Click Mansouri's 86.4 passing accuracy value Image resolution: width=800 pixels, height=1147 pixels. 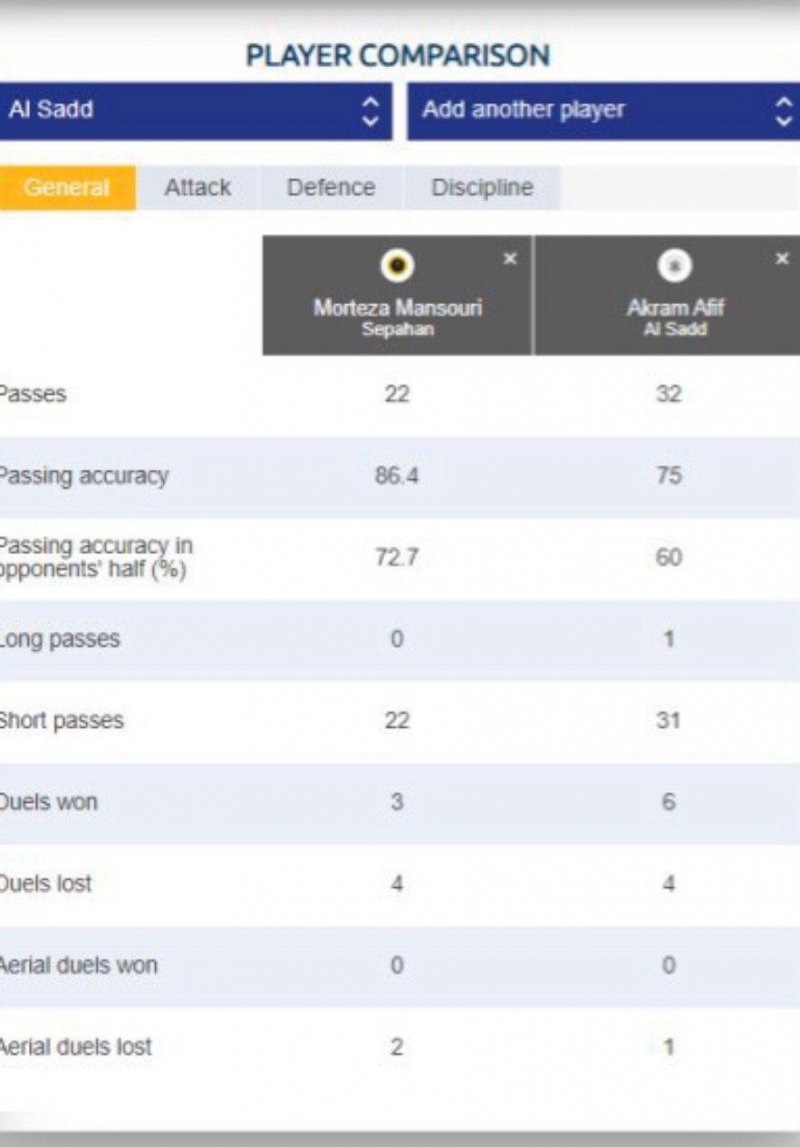[397, 476]
